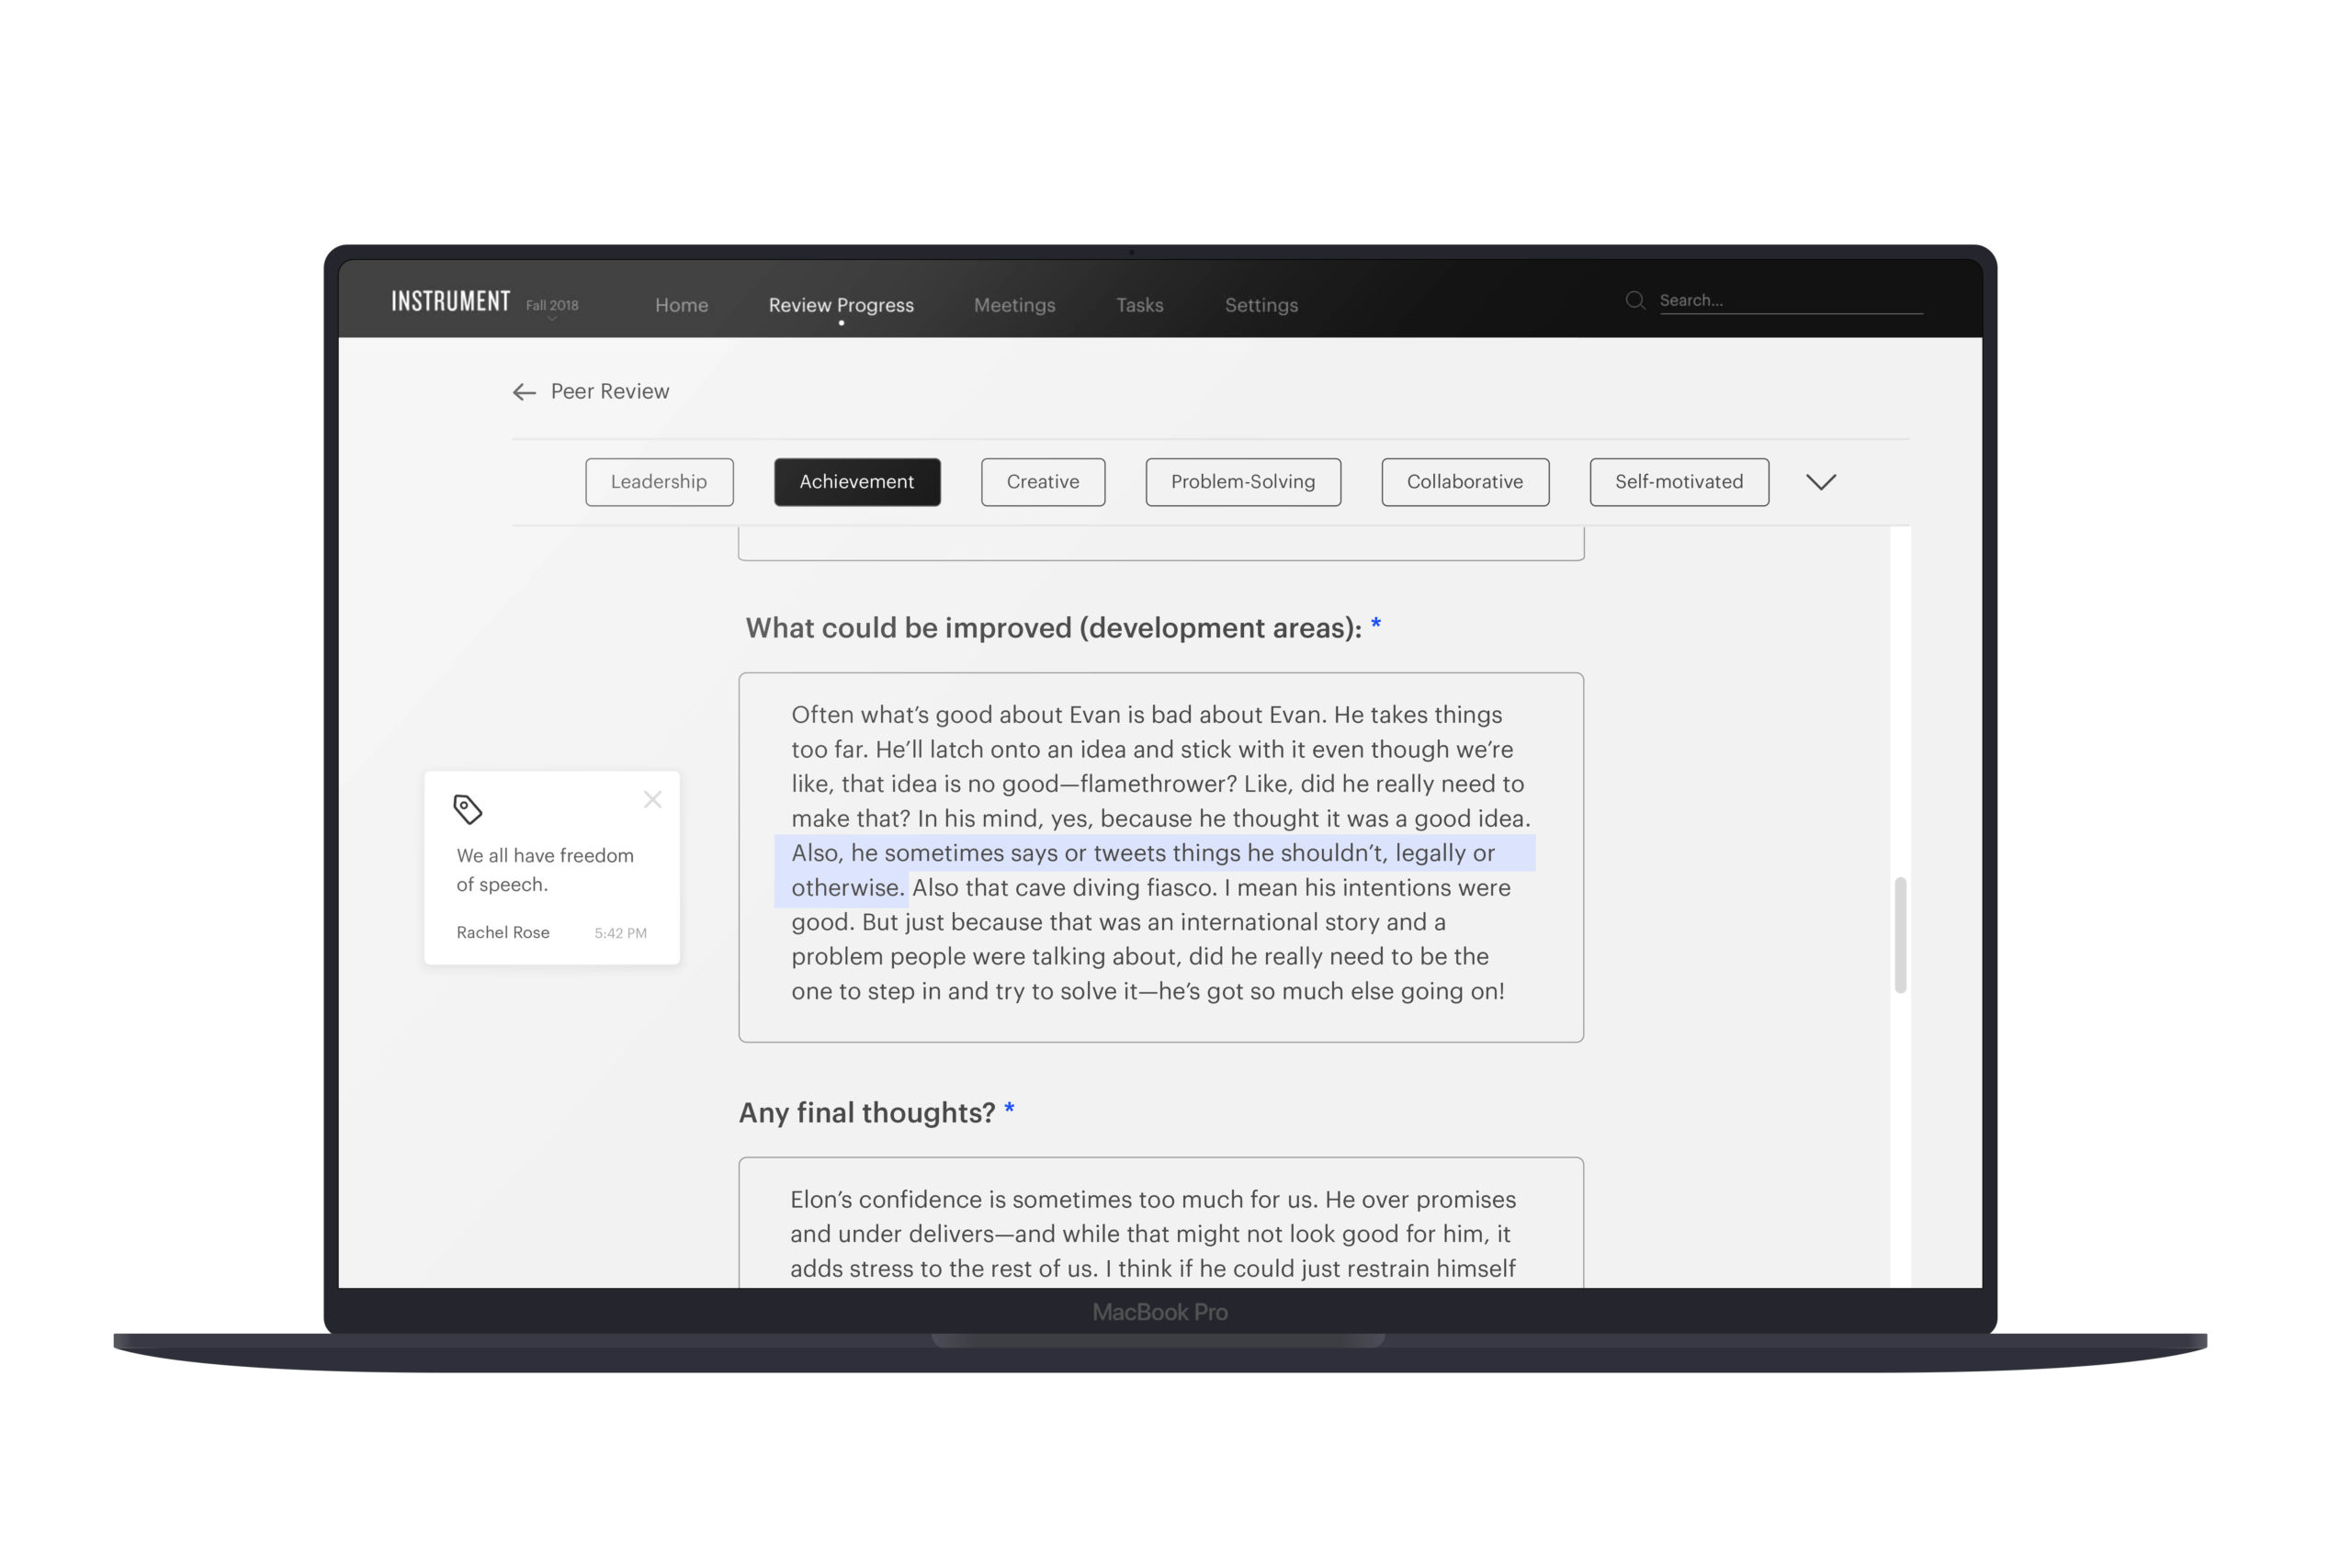Screen dimensions: 2352x1568
Task: Click the vertical scrollbar thumb
Action: [1900, 935]
